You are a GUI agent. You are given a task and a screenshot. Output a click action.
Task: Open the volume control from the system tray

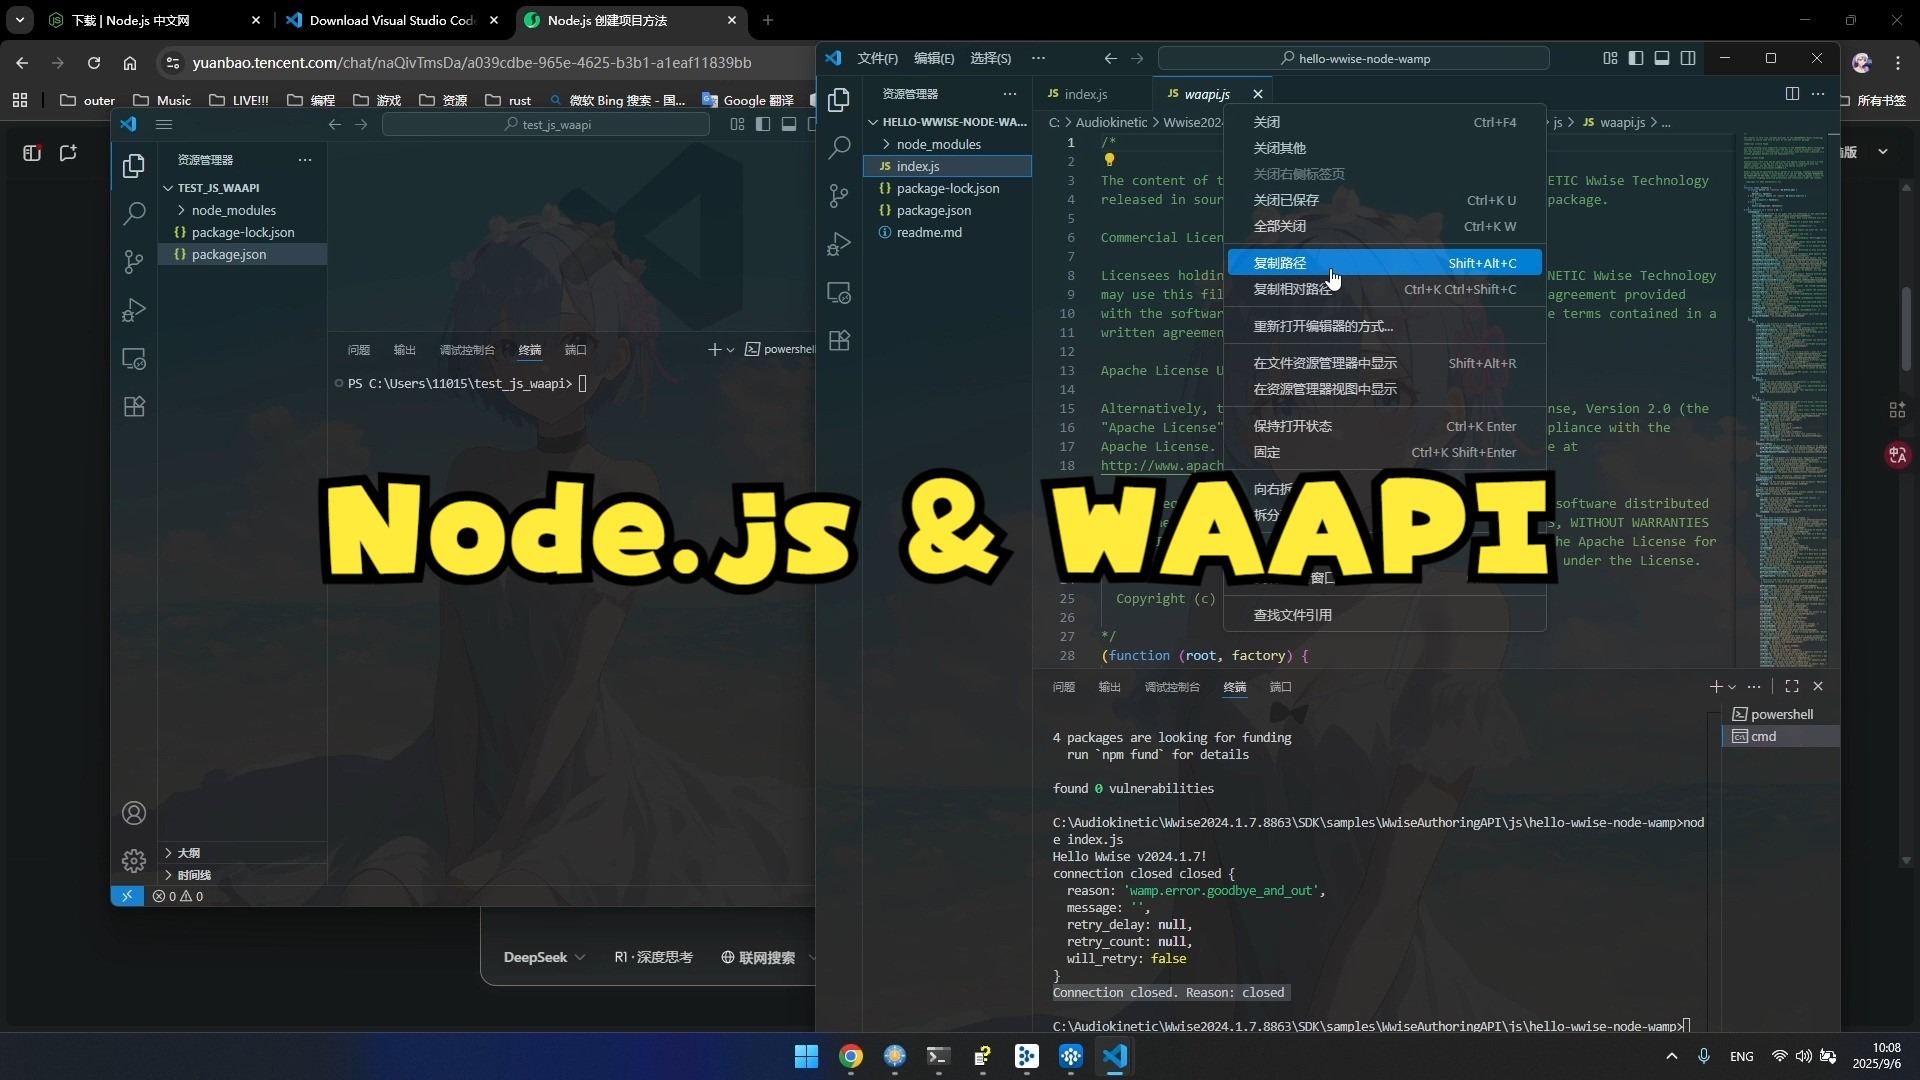pyautogui.click(x=1804, y=1055)
